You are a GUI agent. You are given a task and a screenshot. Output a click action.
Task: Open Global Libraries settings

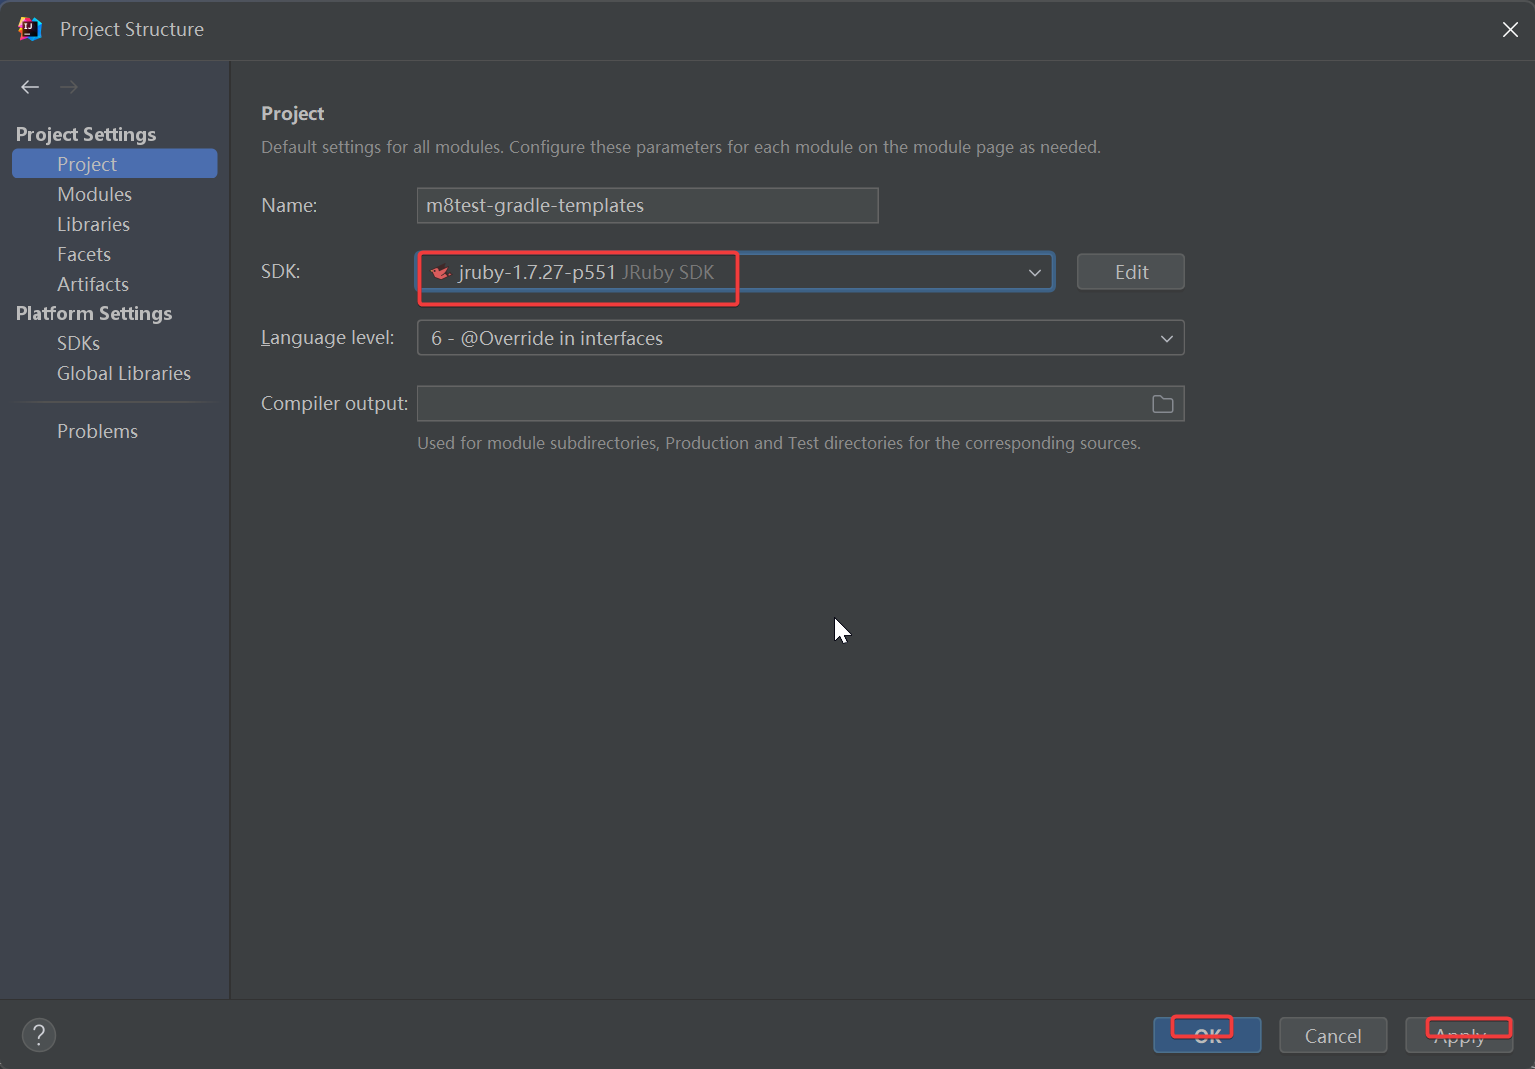pyautogui.click(x=124, y=373)
